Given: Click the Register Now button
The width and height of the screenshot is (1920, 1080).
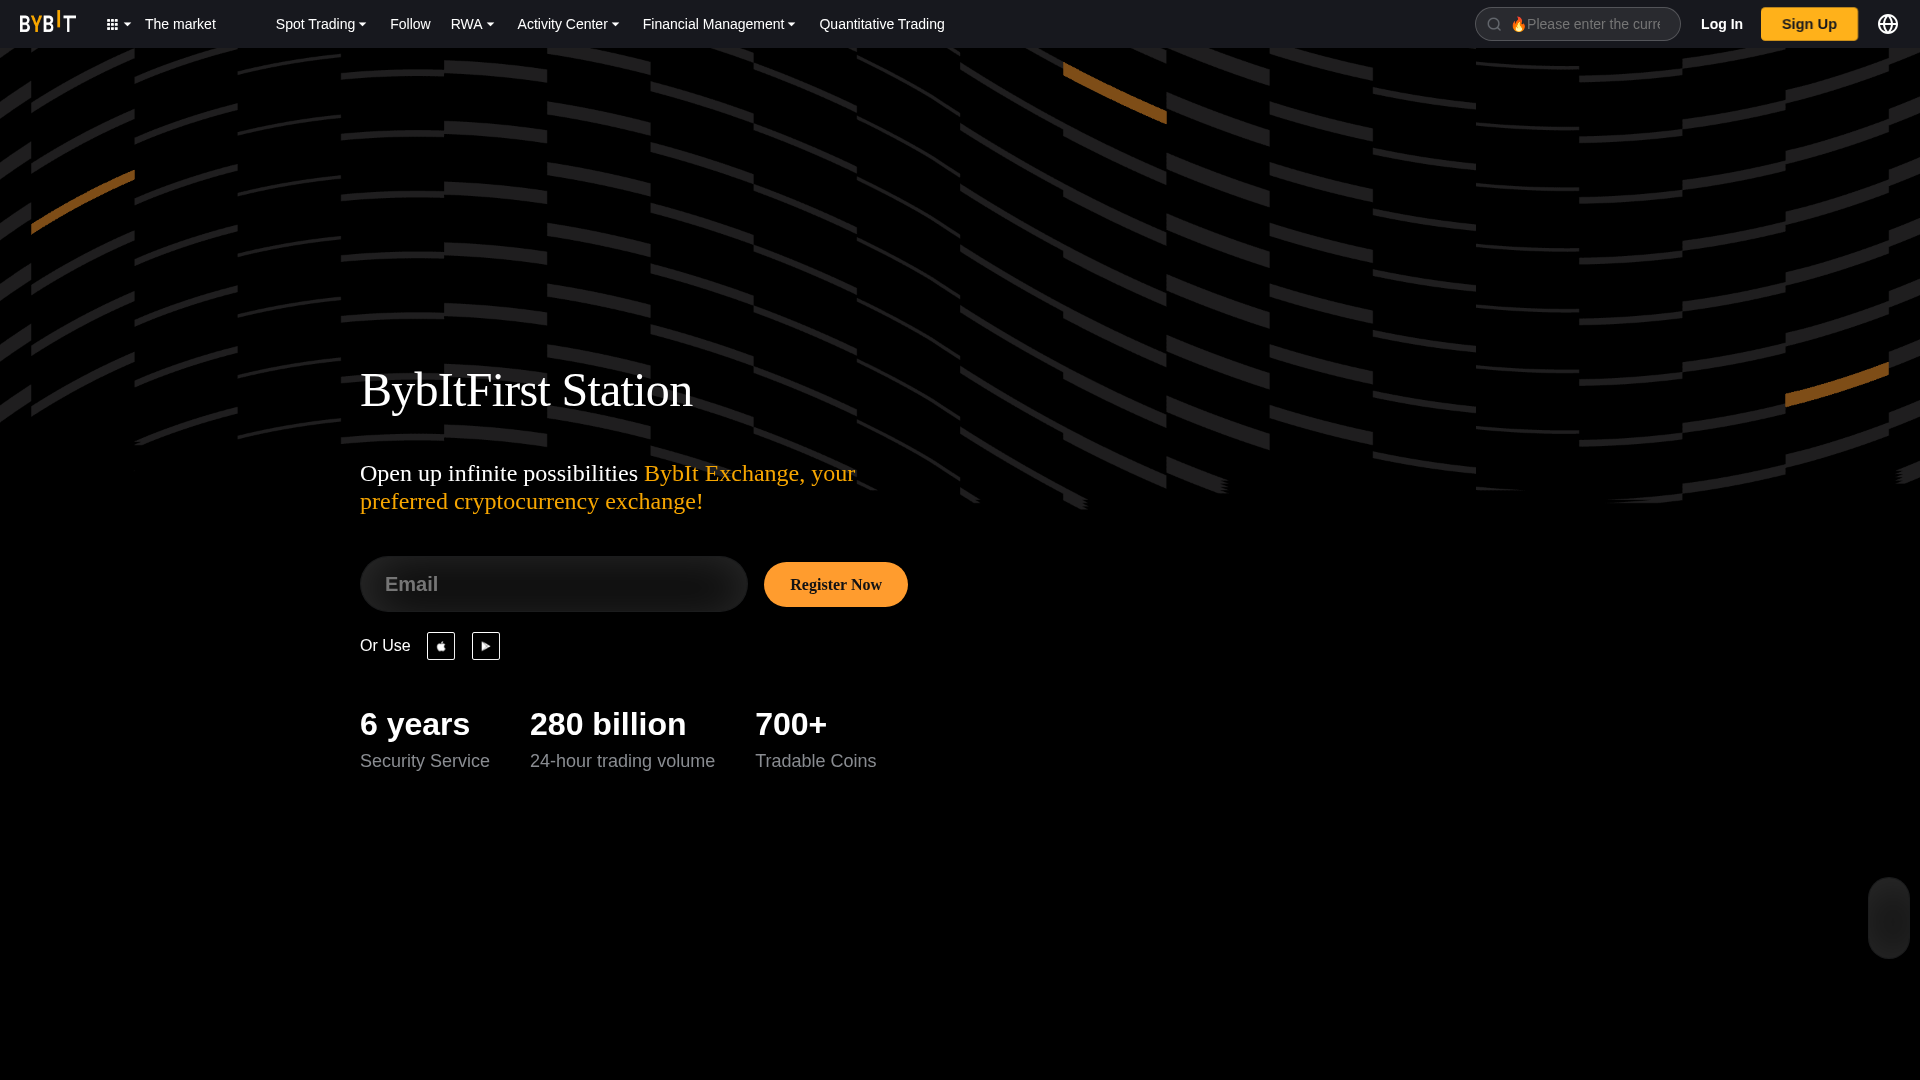Looking at the screenshot, I should pos(836,584).
